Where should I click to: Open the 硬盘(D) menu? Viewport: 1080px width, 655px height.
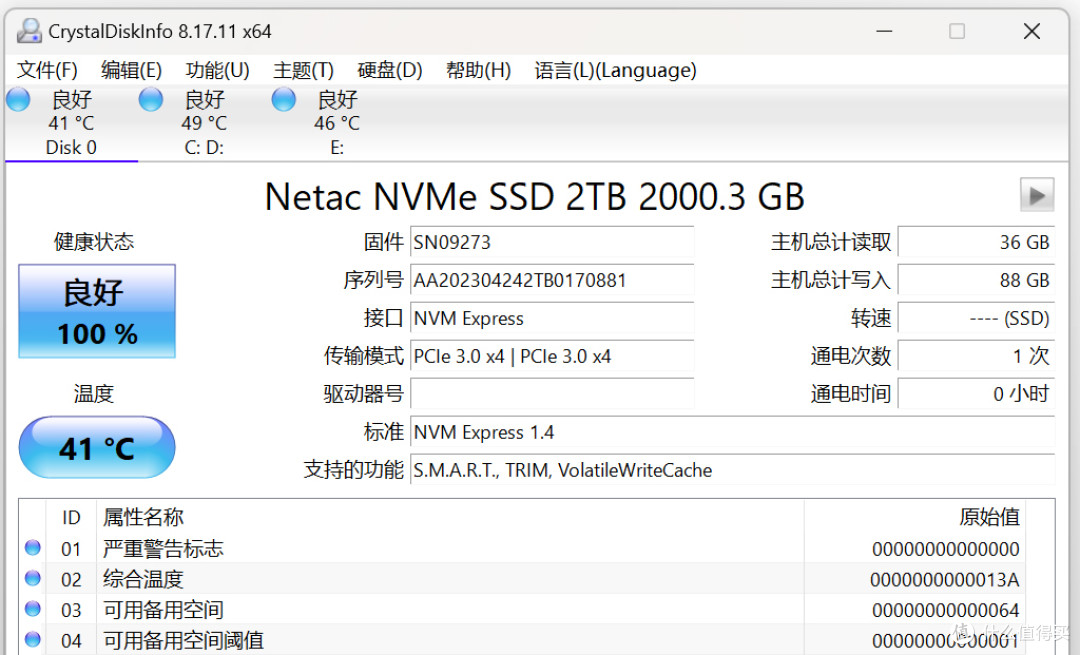pyautogui.click(x=389, y=70)
